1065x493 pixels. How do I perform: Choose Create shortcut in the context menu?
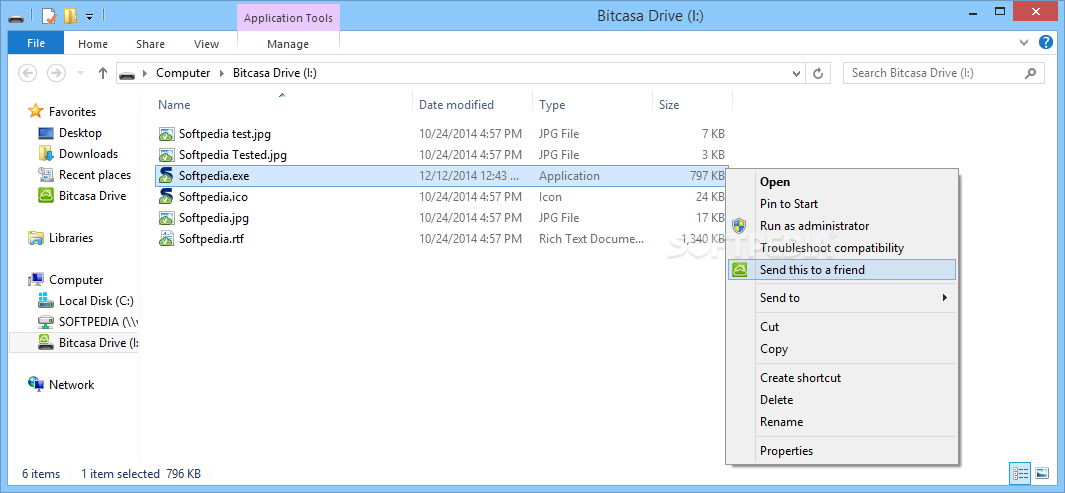click(x=801, y=378)
